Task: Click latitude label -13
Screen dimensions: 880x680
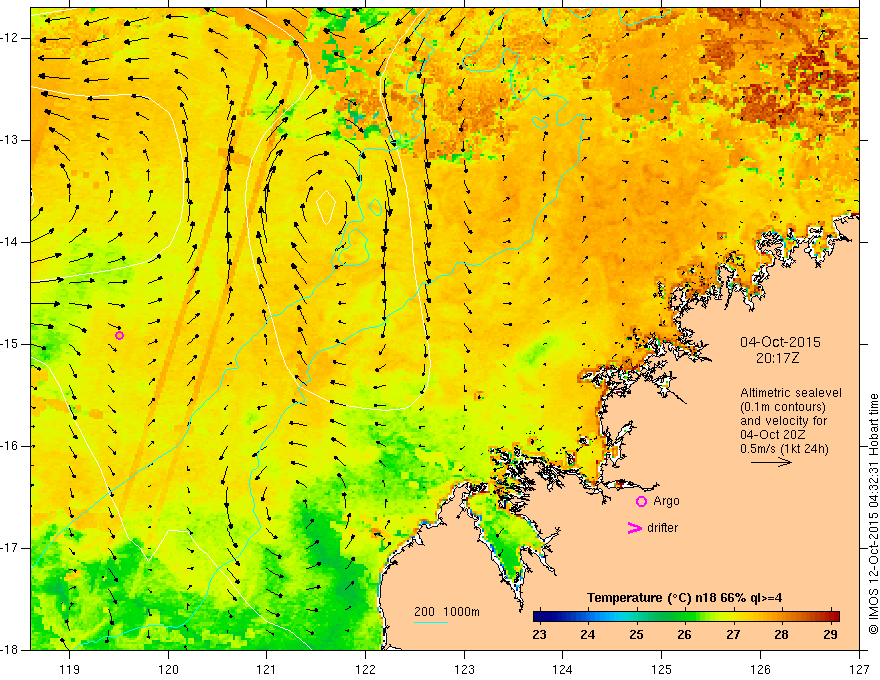Action: [9, 140]
